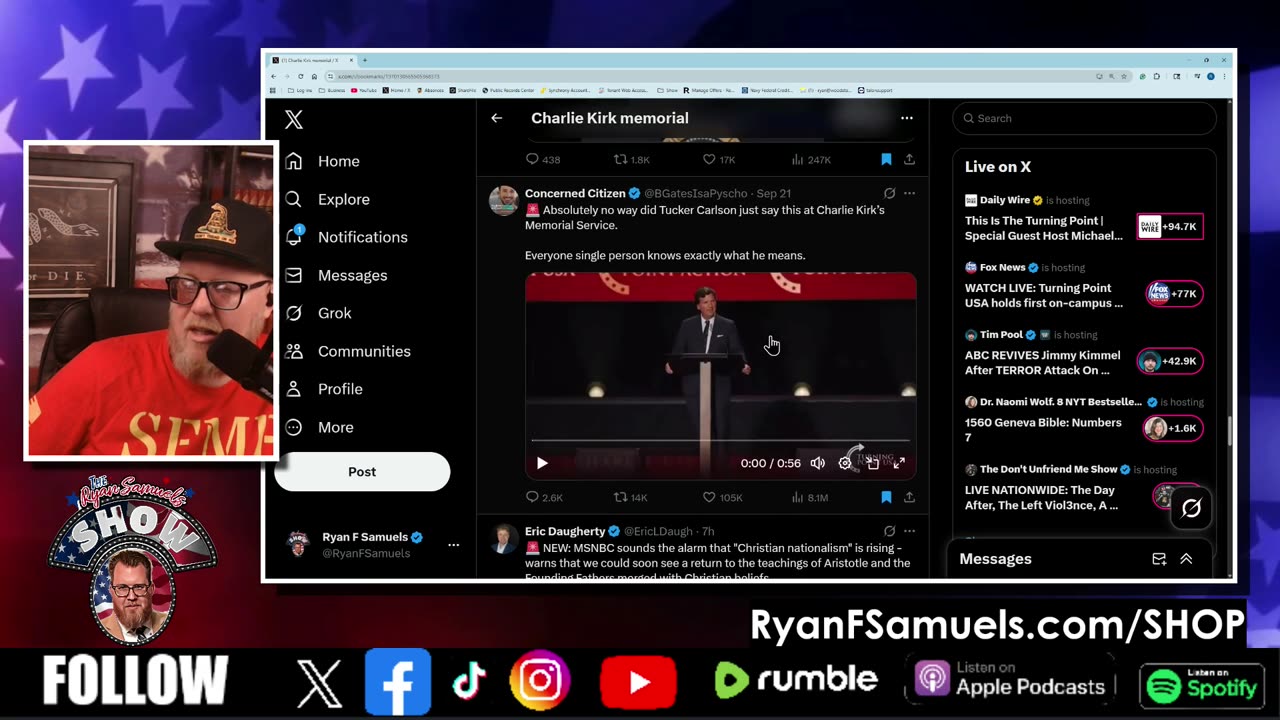Reply to the post with 2.6K comments
This screenshot has height=720, width=1280.
tap(545, 497)
